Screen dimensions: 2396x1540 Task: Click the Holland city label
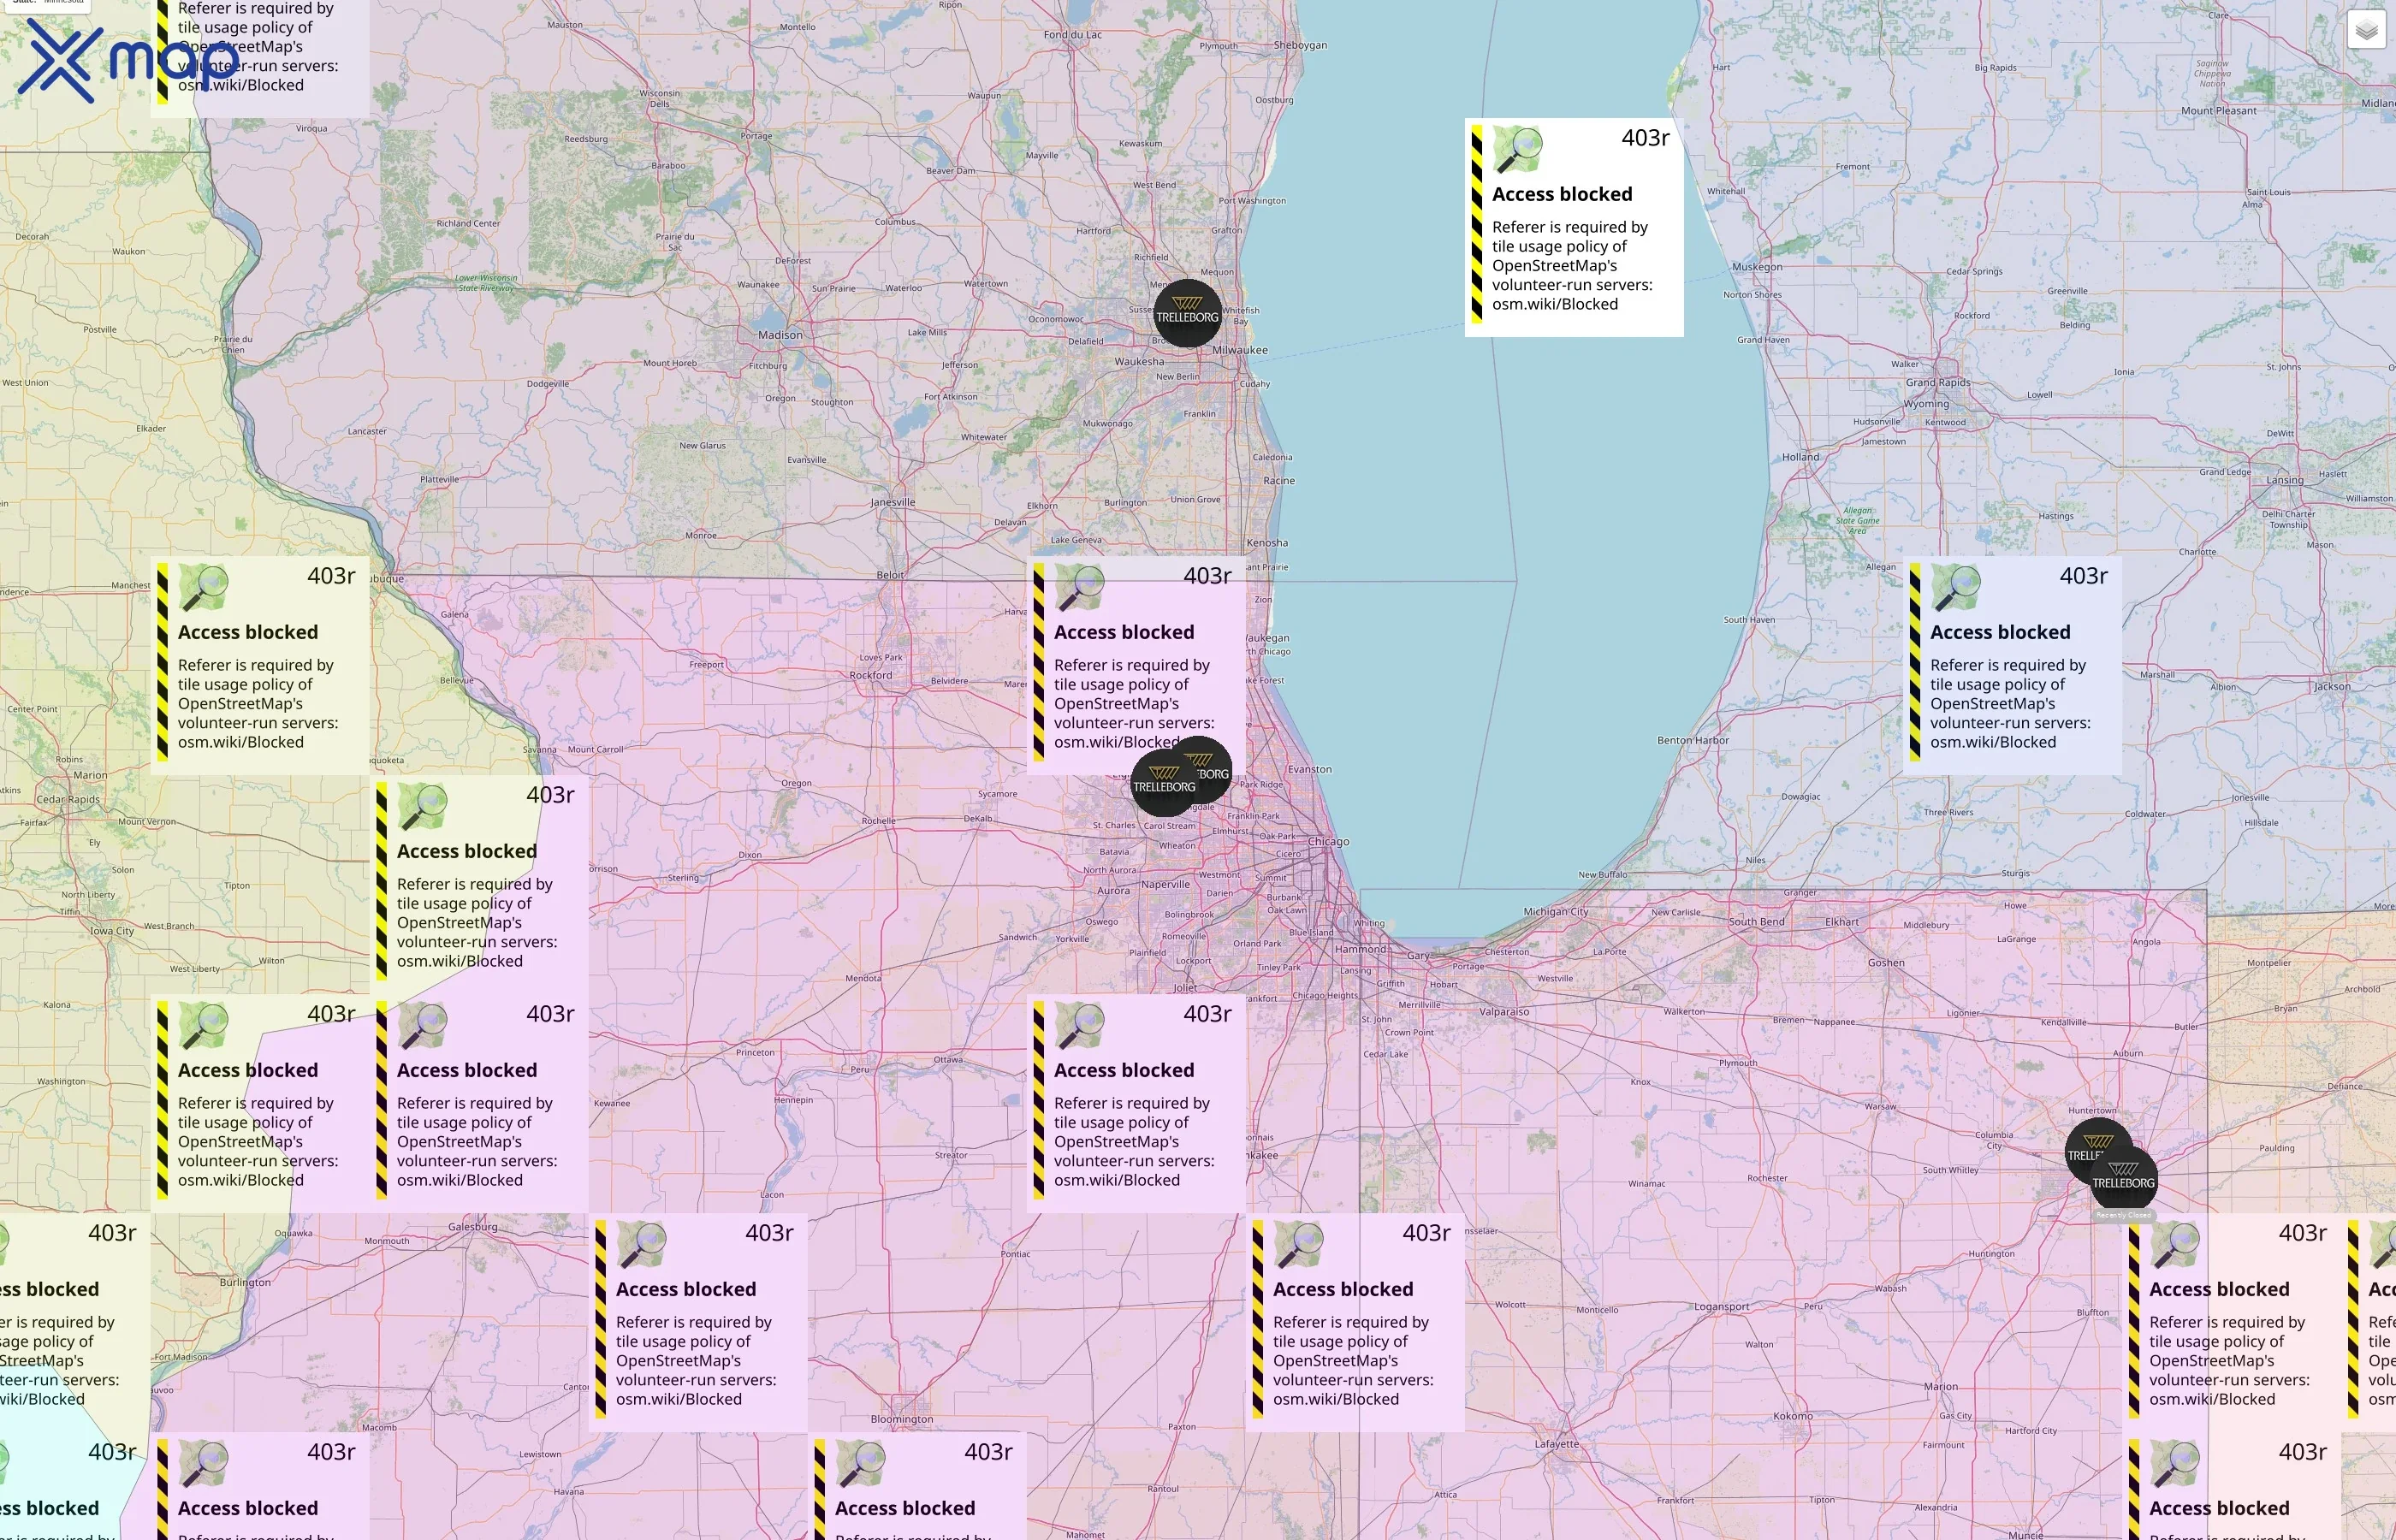[1801, 457]
